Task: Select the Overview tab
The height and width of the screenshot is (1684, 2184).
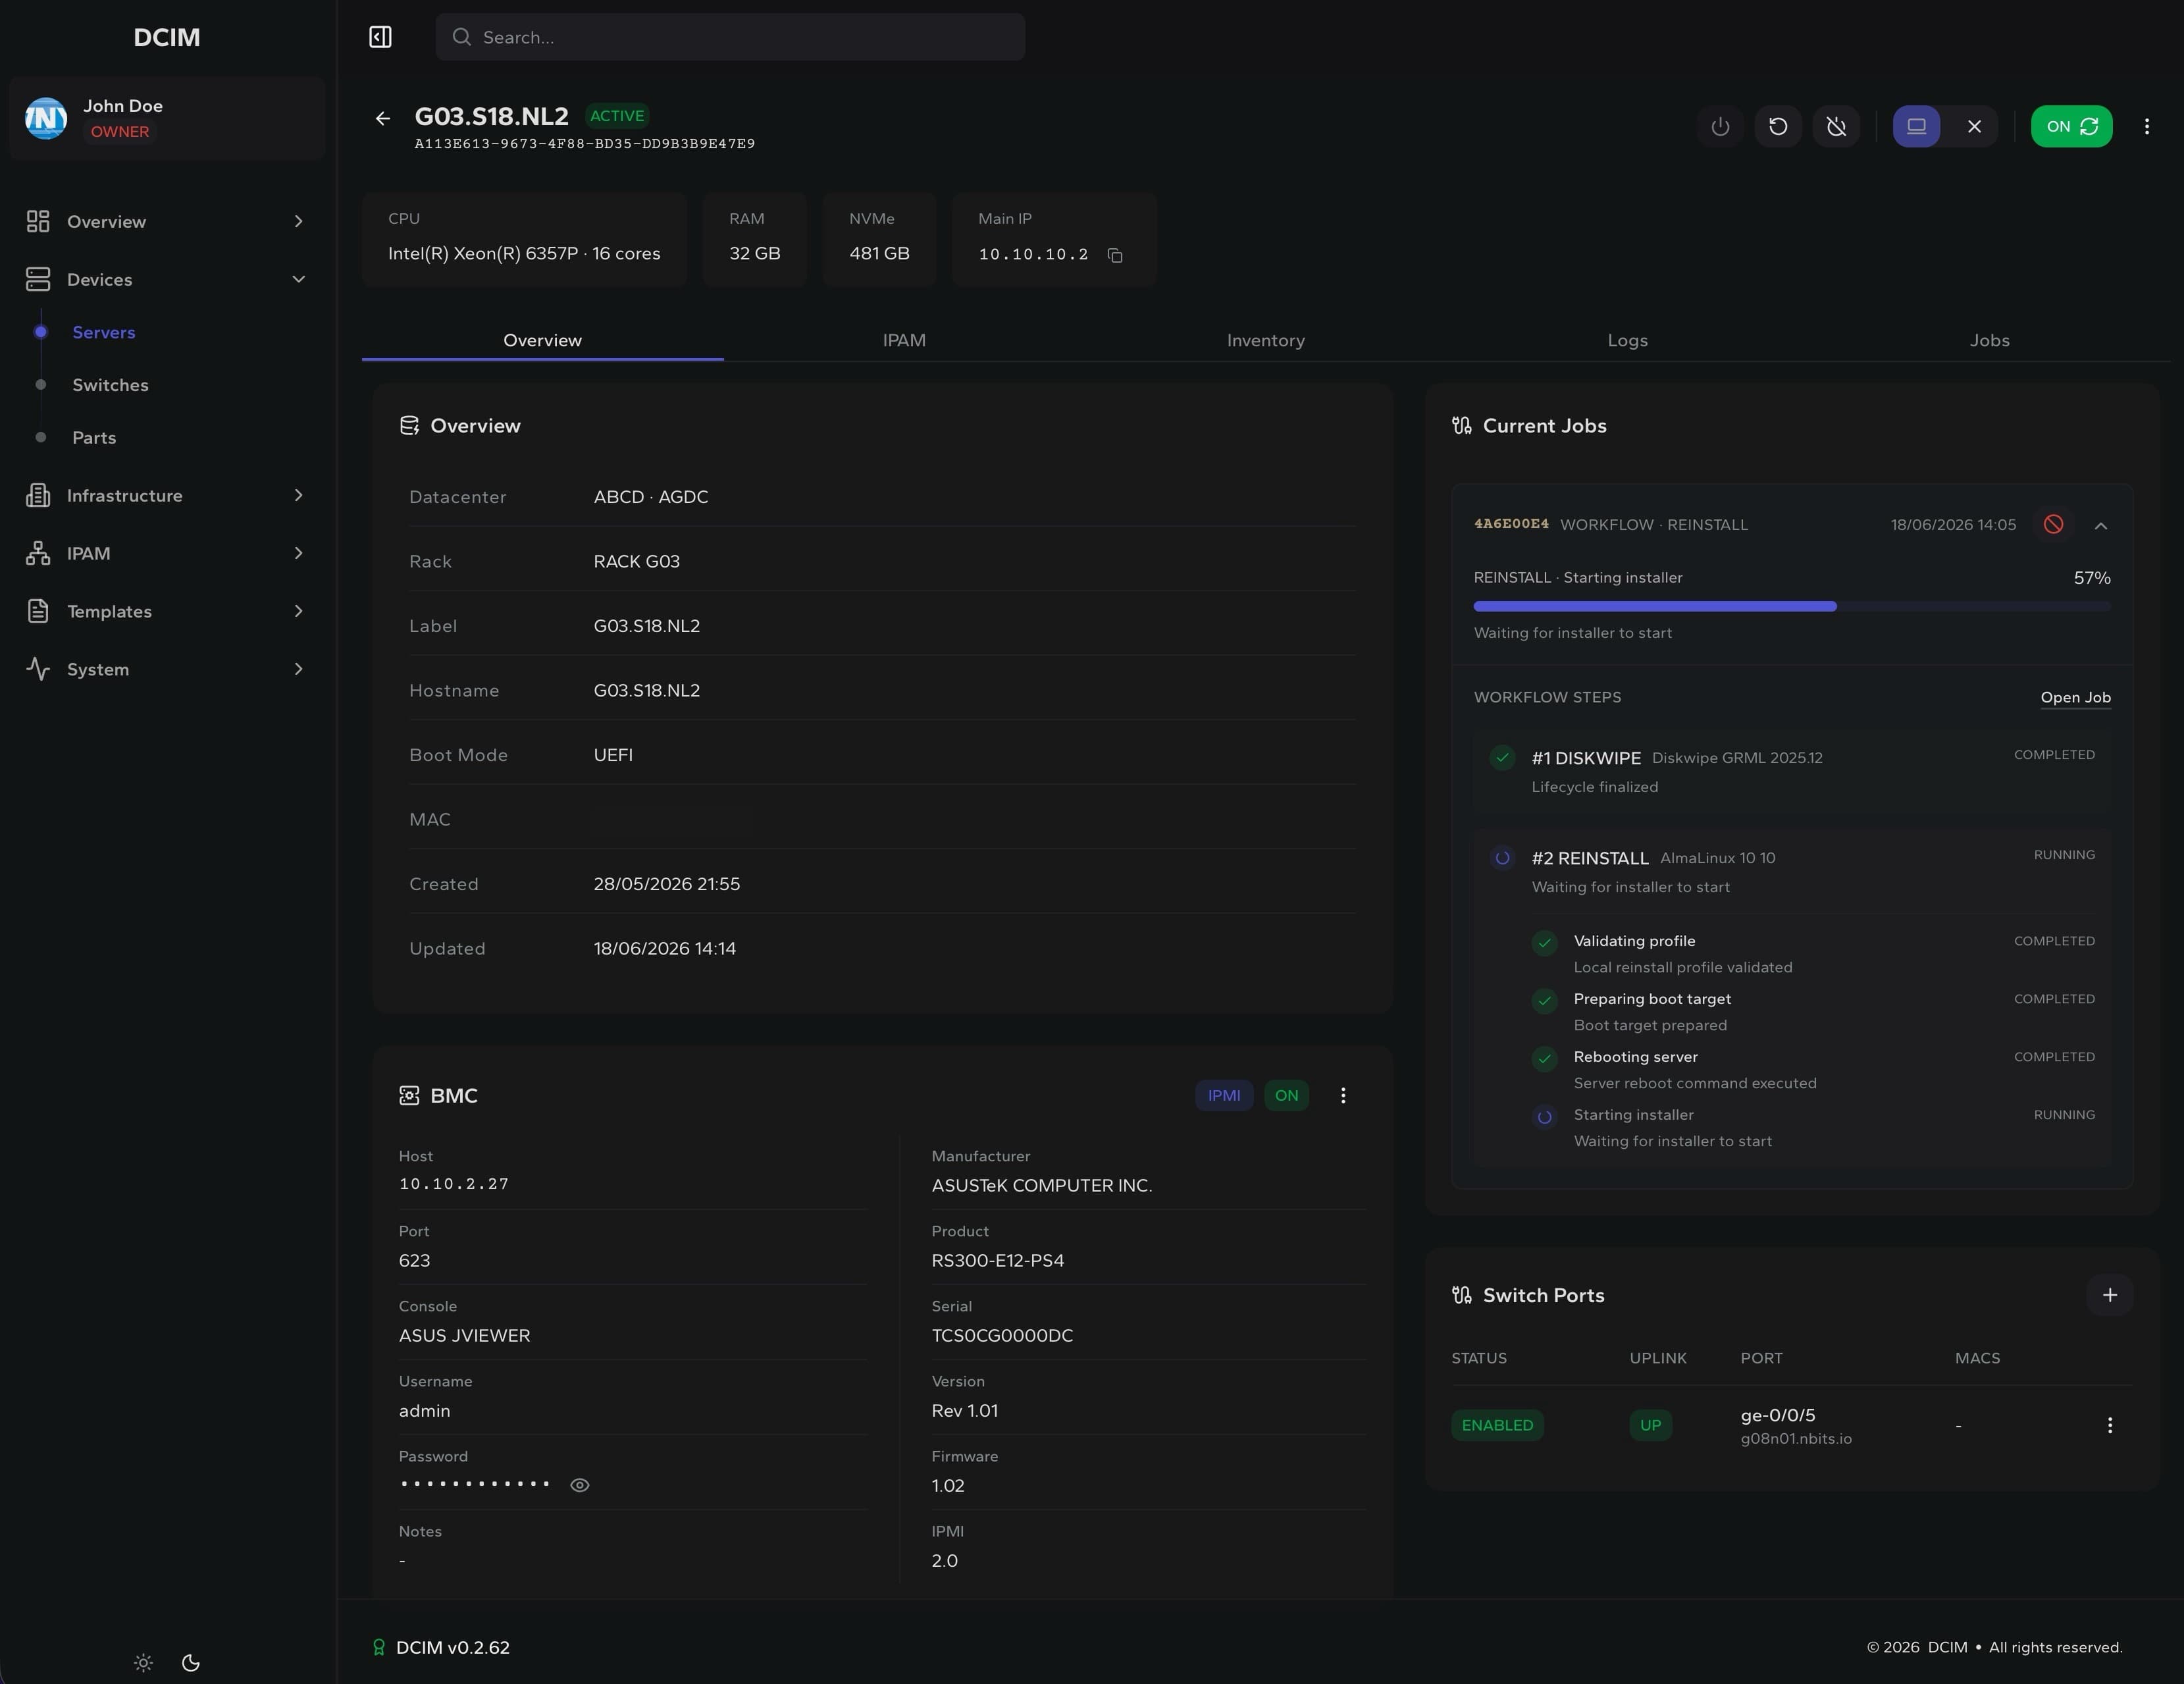Action: [542, 341]
